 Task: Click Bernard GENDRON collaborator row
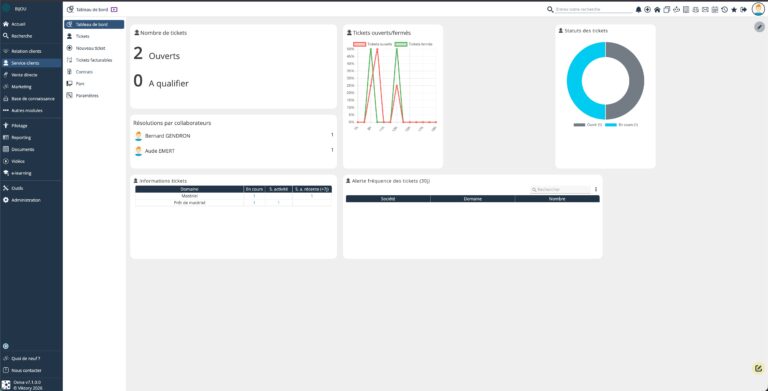coord(234,136)
